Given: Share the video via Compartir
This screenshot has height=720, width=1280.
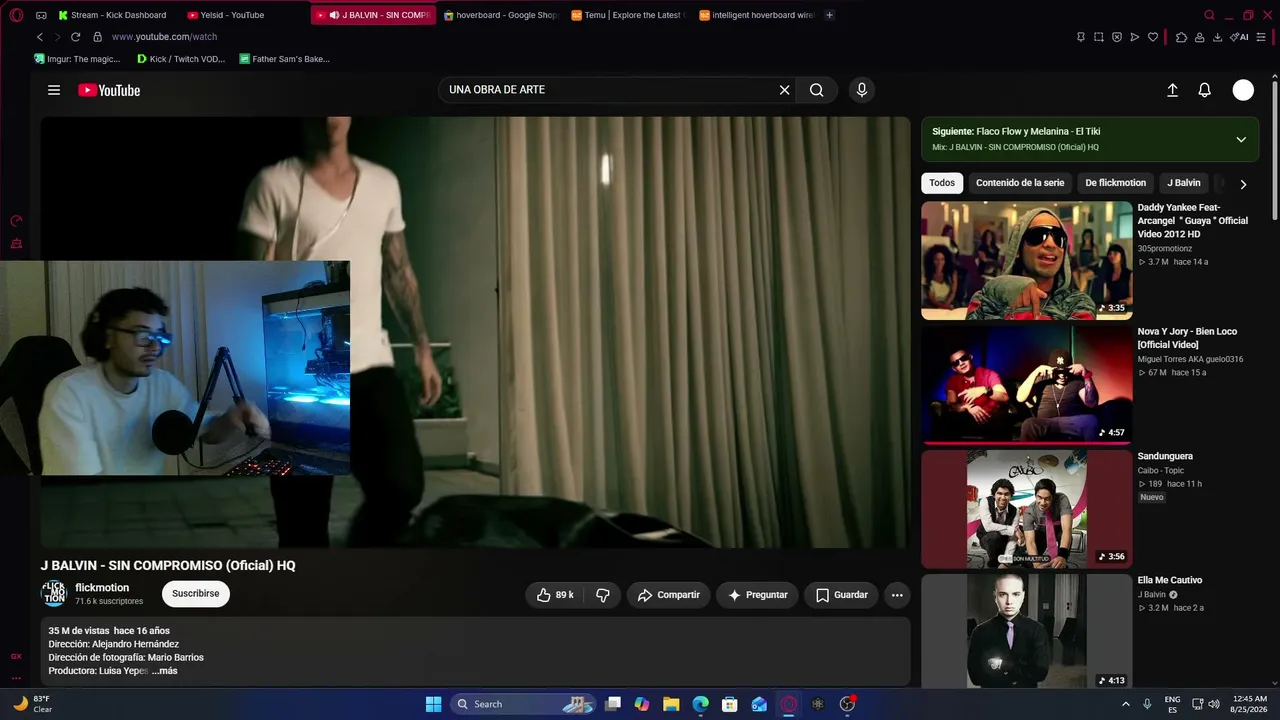Looking at the screenshot, I should pyautogui.click(x=669, y=595).
